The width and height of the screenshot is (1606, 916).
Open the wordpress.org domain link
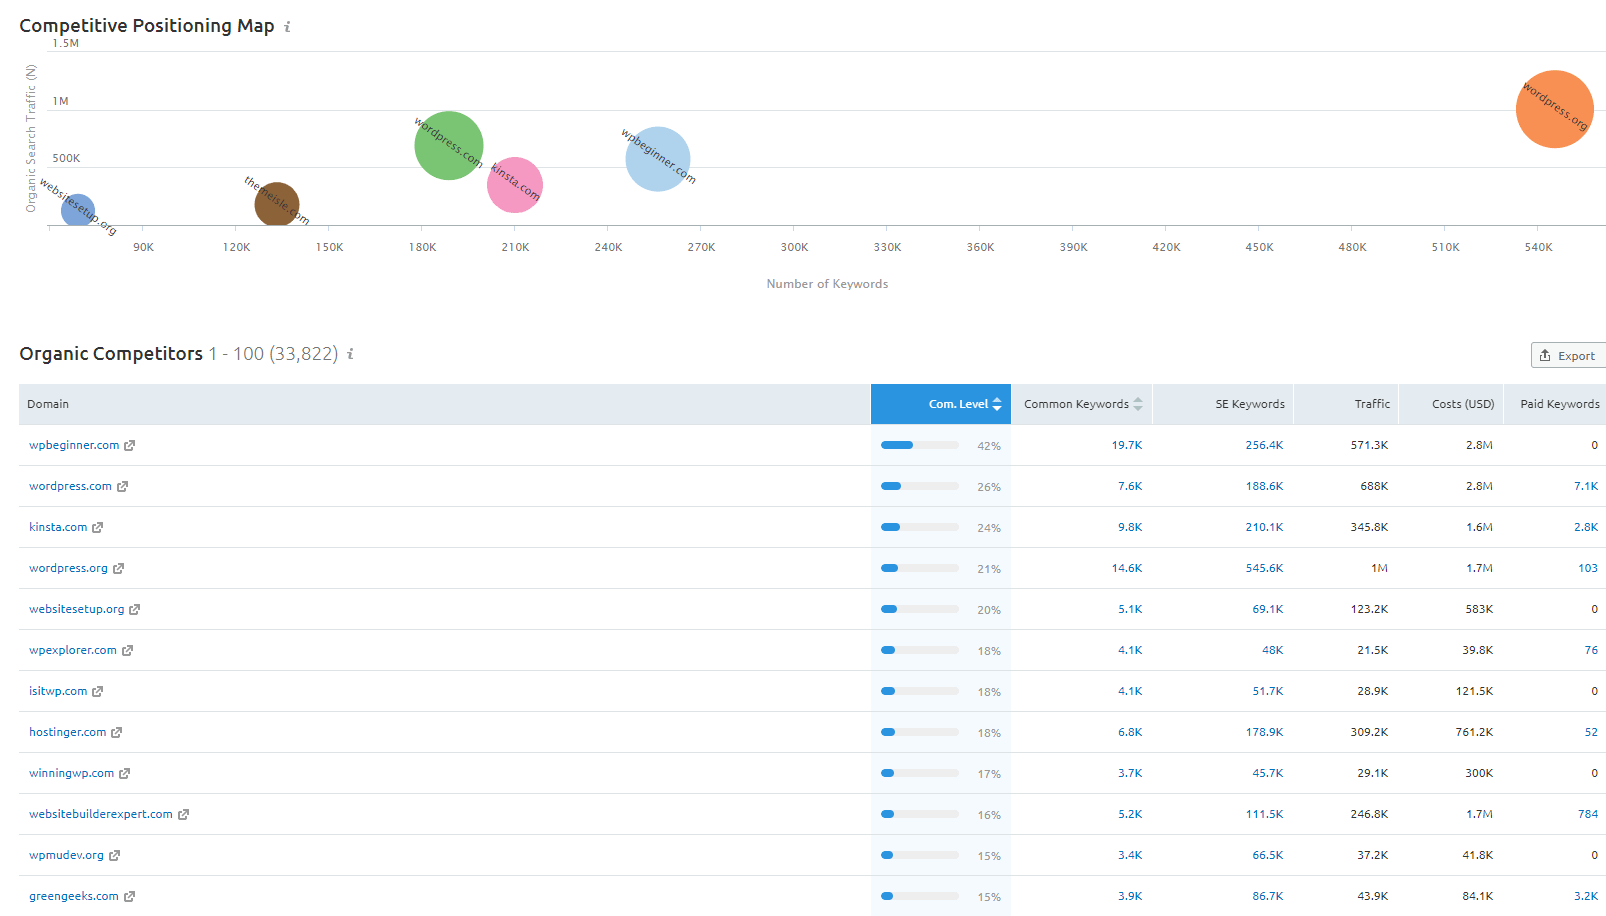(x=68, y=568)
